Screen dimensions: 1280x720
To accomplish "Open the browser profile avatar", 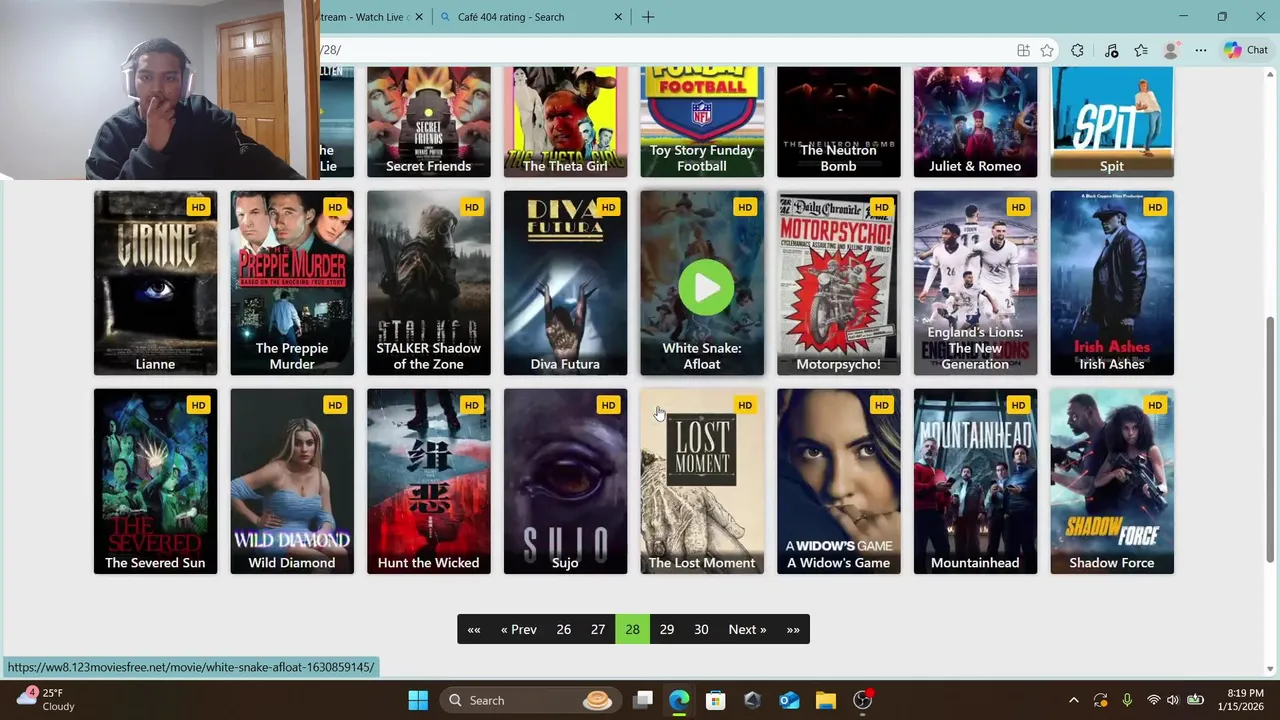I will [x=1171, y=50].
